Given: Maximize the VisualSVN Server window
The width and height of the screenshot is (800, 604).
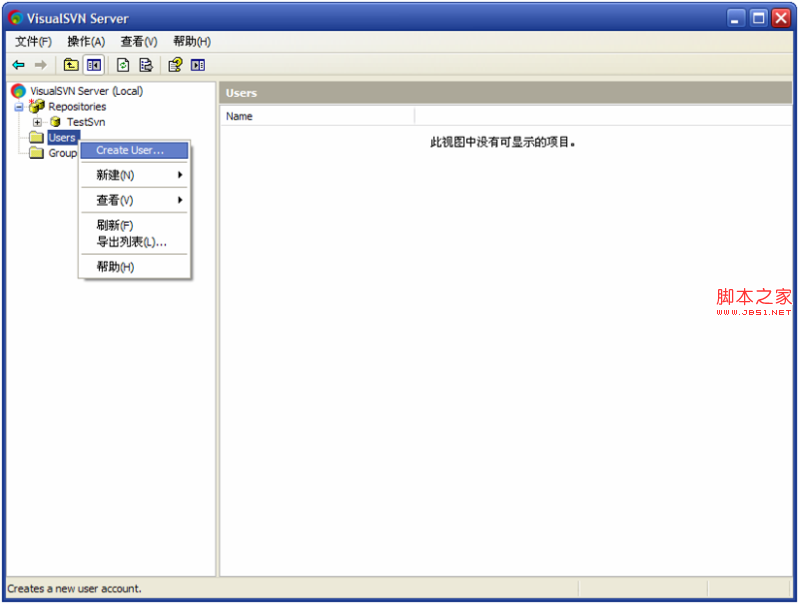Looking at the screenshot, I should [758, 18].
